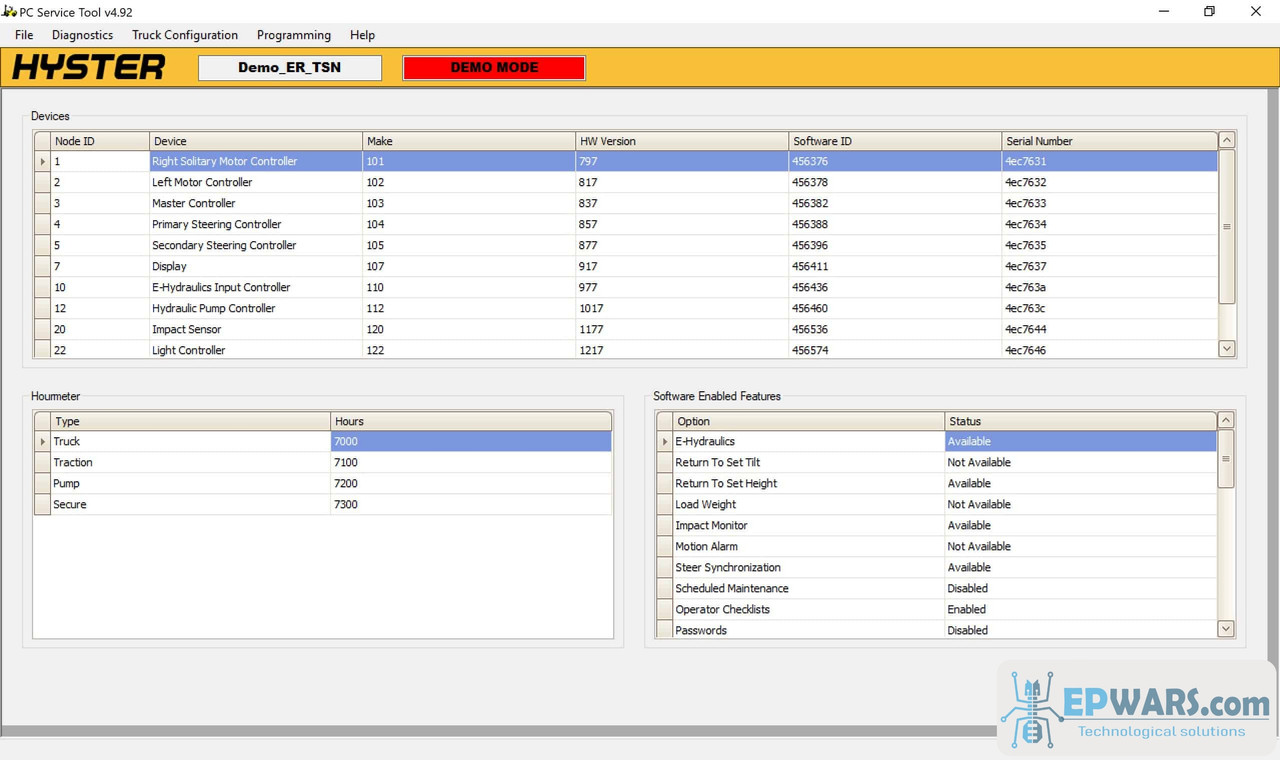Select the Primary Steering Controller device
The width and height of the screenshot is (1280, 760).
(626, 224)
